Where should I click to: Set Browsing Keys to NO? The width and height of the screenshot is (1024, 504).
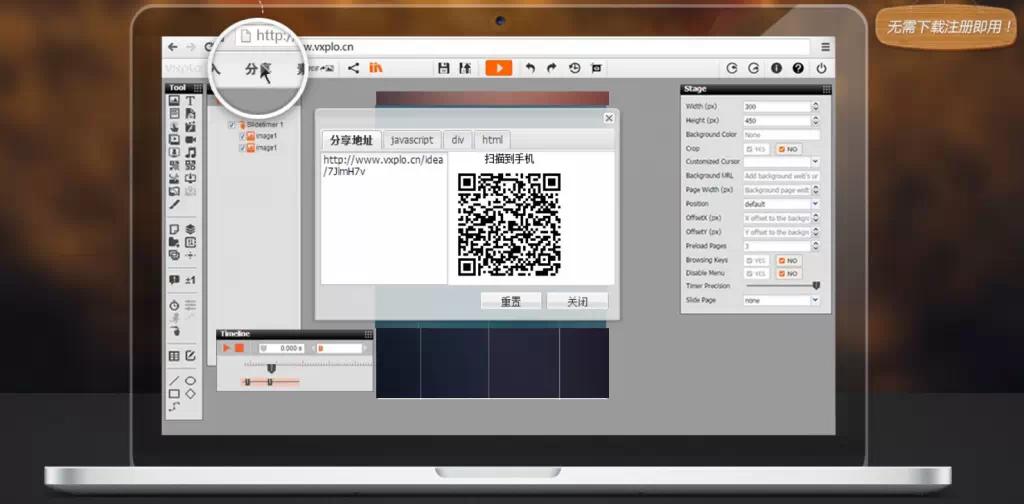(789, 260)
